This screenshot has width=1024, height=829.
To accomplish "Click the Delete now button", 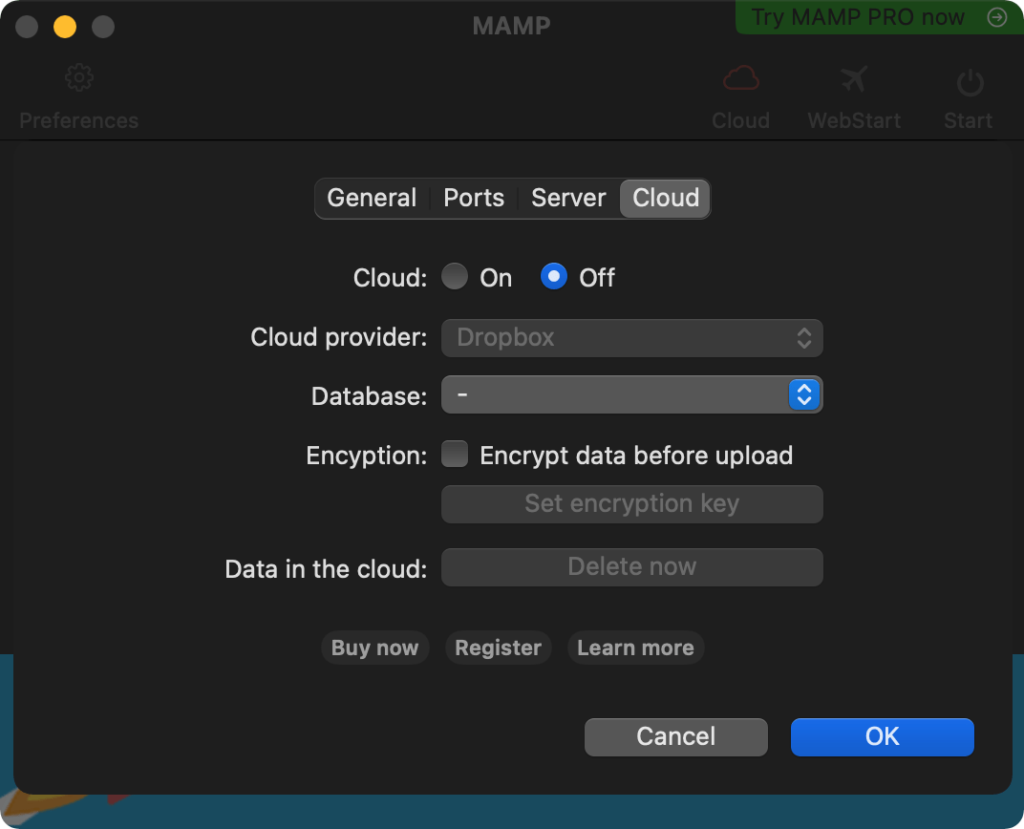I will point(632,566).
